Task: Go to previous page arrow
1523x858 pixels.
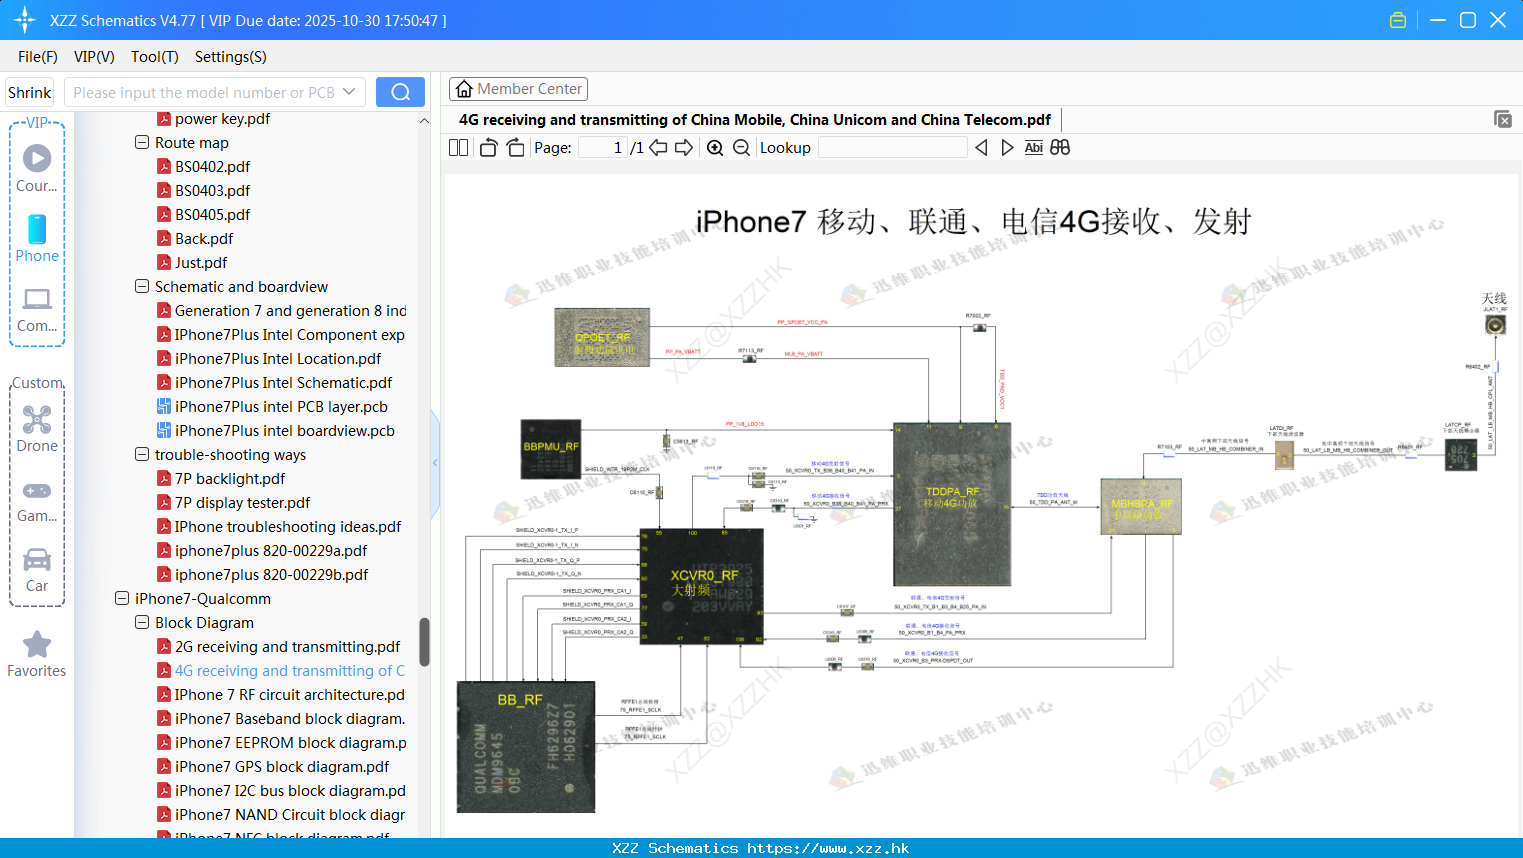Action: pos(658,147)
